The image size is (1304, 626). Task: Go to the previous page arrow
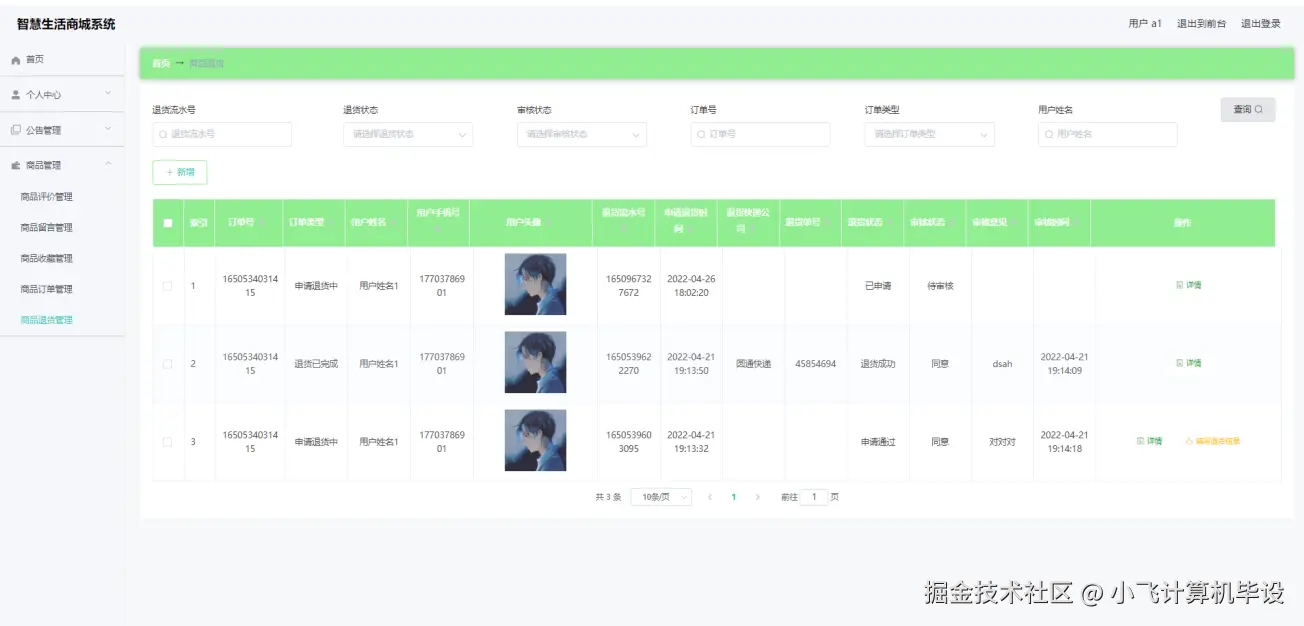(709, 497)
